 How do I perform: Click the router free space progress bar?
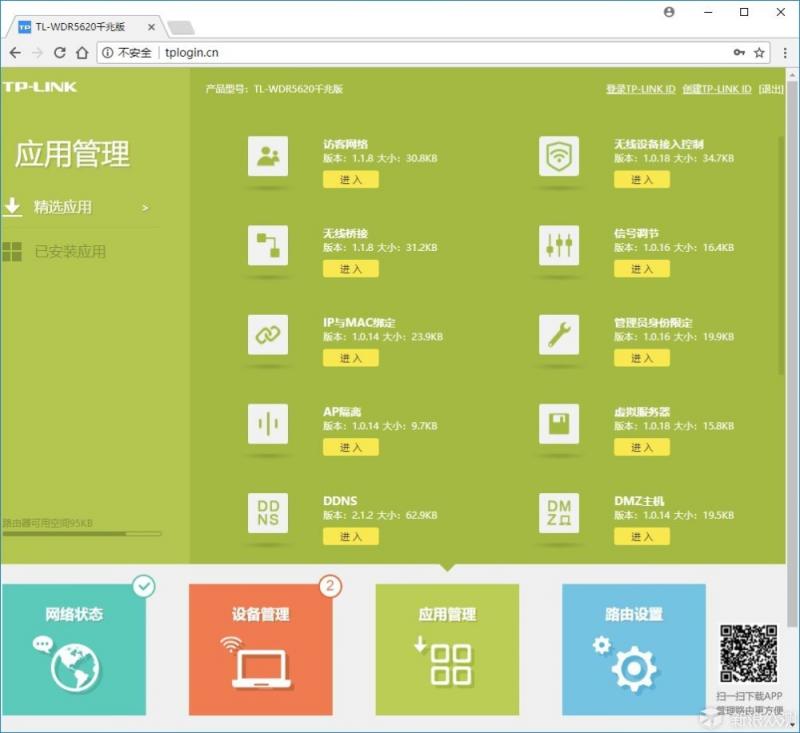82,534
